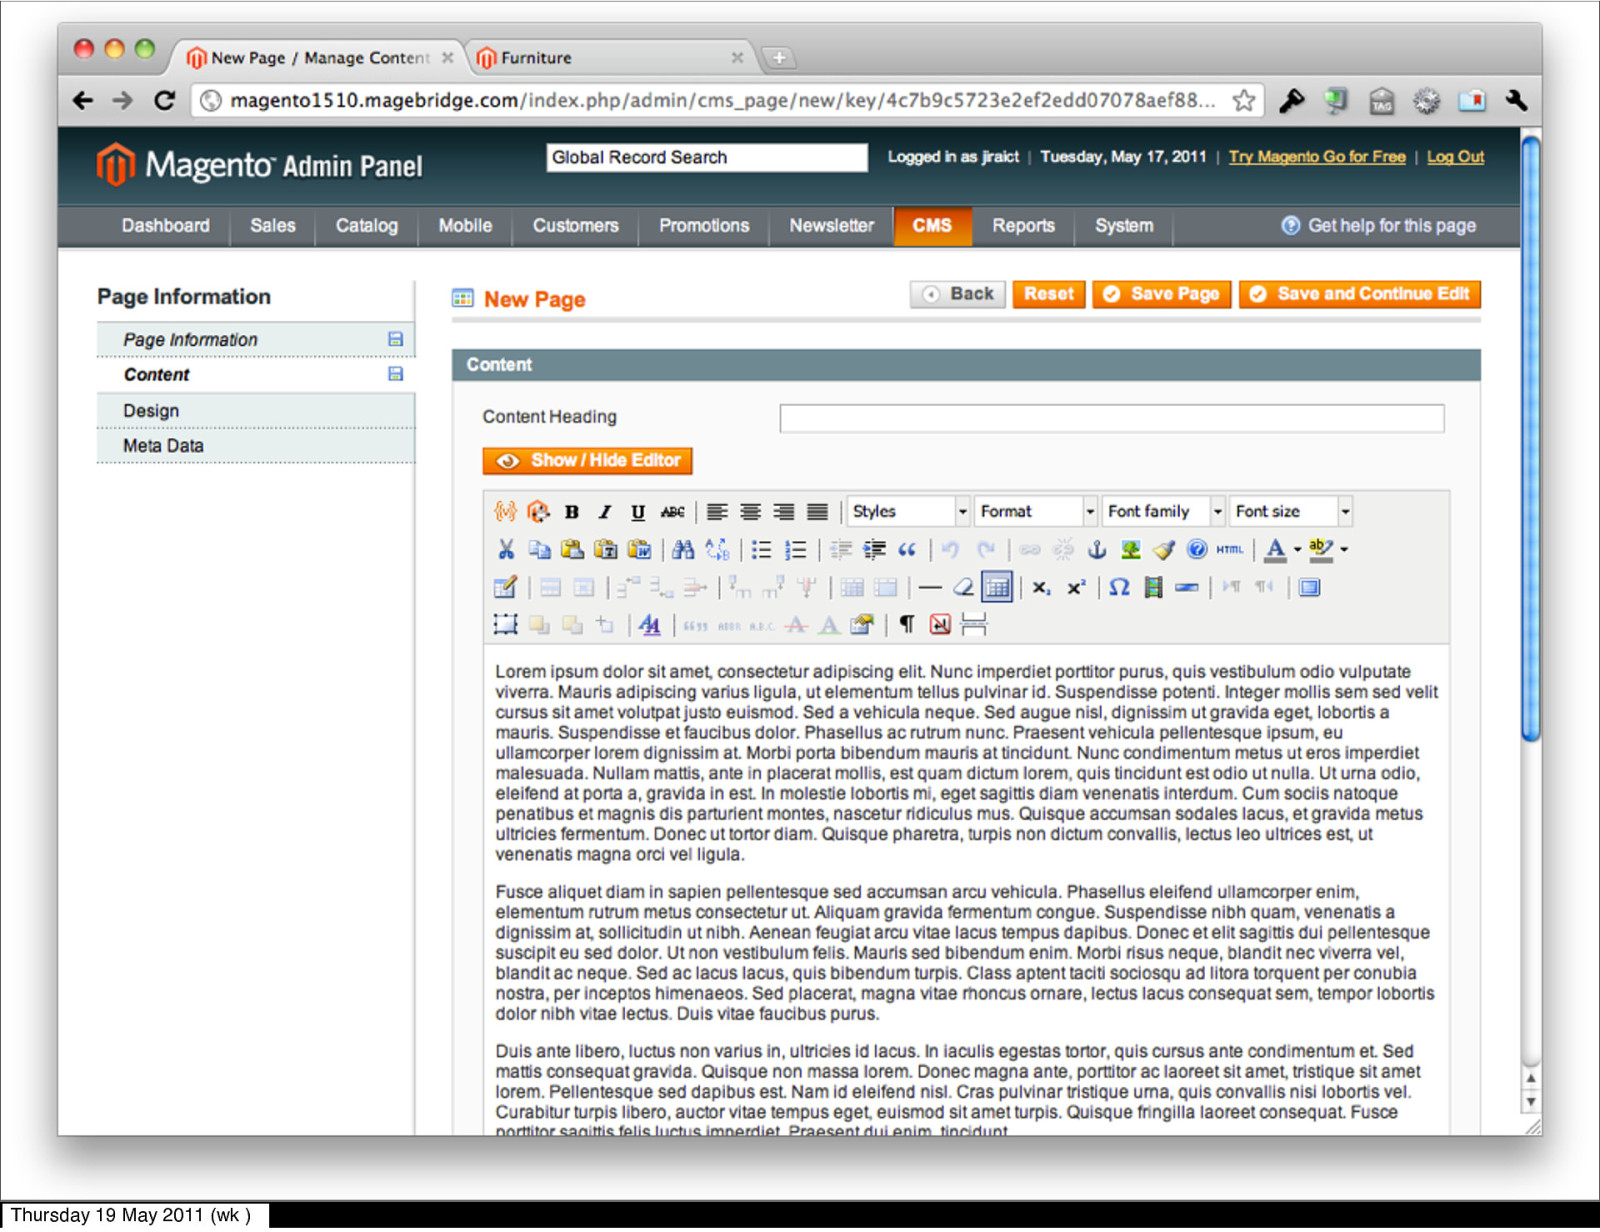Click the Cleanup messy code icon

pyautogui.click(x=1164, y=549)
